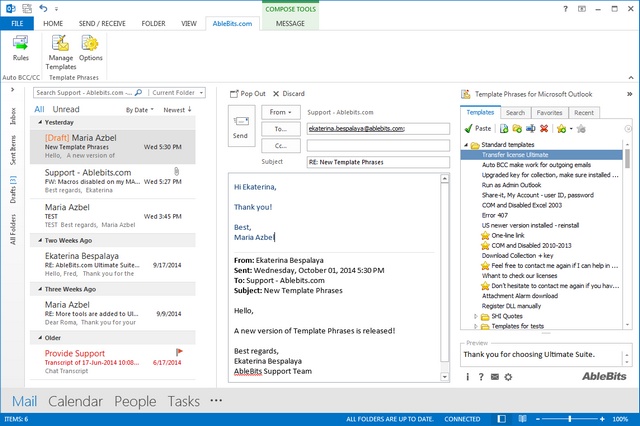
Task: Pop Out the reply into a new window
Action: [x=248, y=94]
